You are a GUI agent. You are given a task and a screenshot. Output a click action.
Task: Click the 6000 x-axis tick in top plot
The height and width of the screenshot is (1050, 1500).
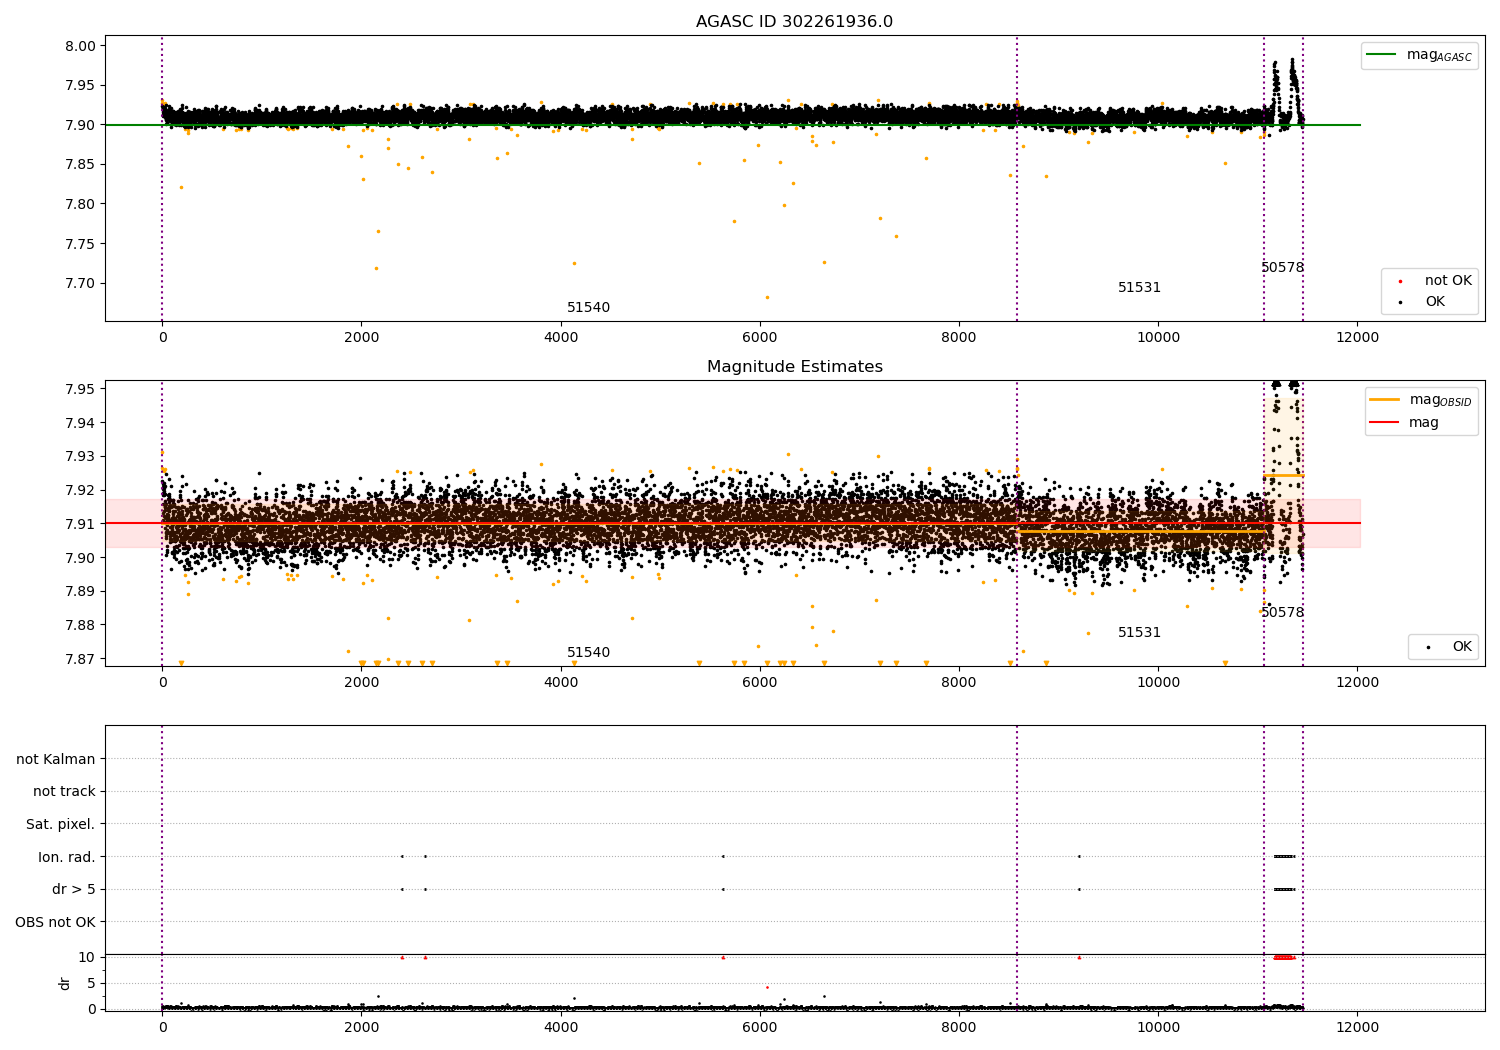click(760, 338)
